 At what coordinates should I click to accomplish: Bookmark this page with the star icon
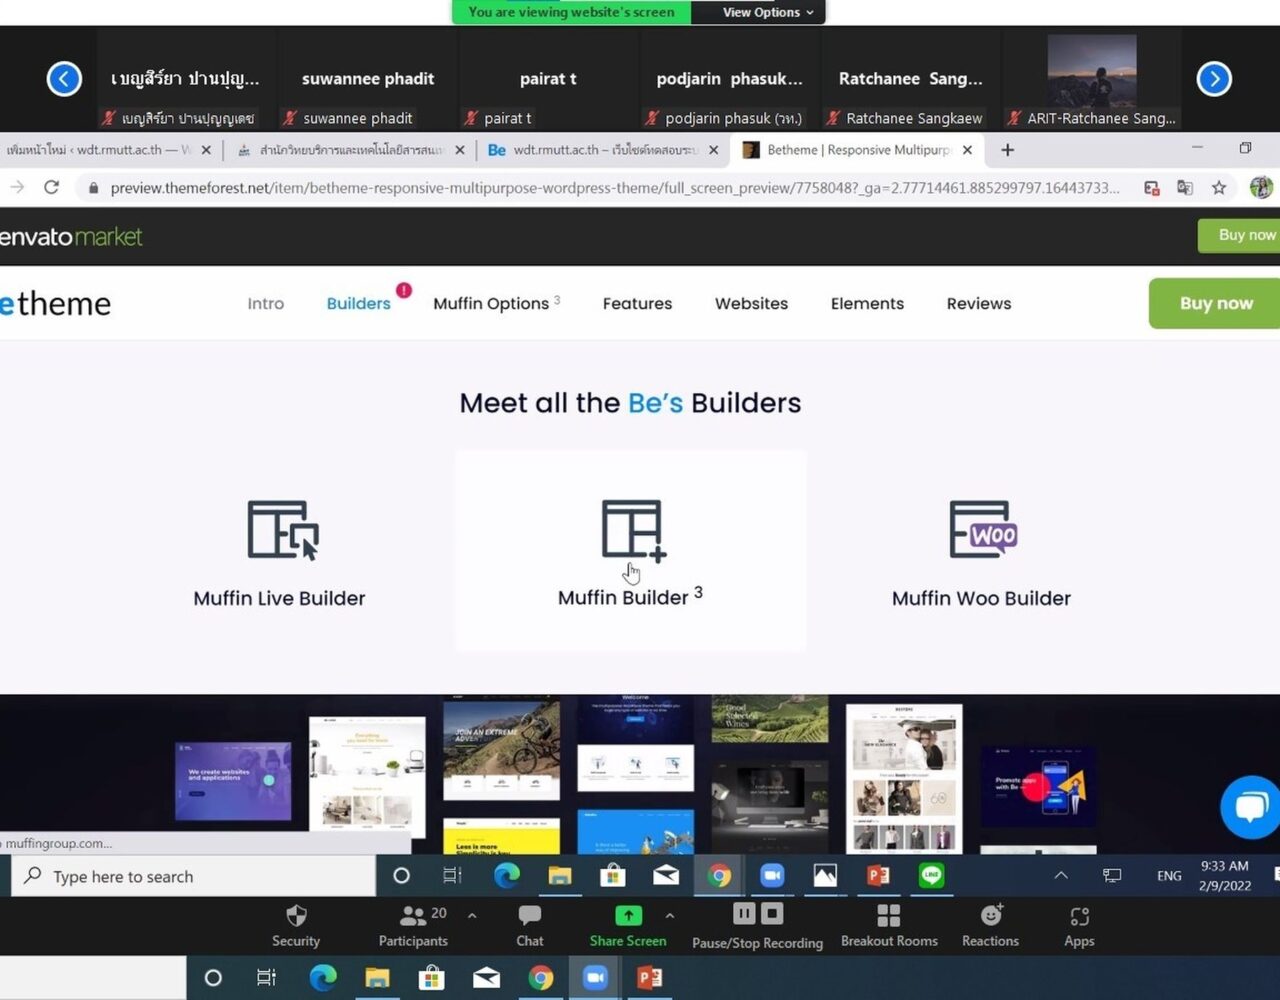pos(1219,187)
